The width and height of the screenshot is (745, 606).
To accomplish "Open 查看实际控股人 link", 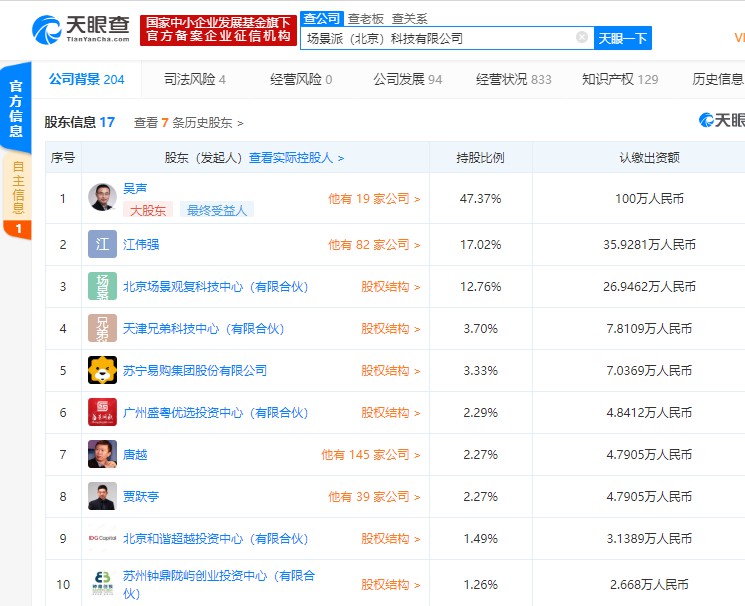I will tap(296, 158).
